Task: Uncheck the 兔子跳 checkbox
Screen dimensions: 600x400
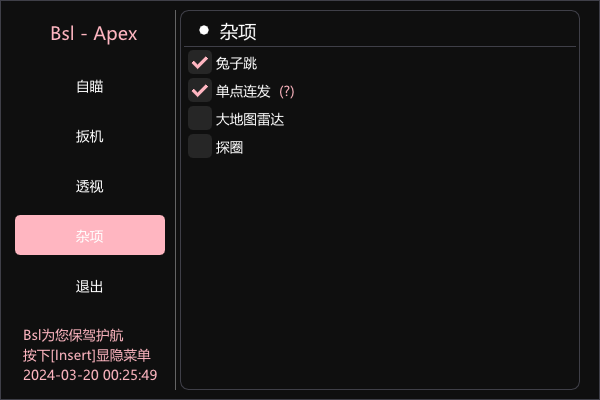Action: click(200, 62)
